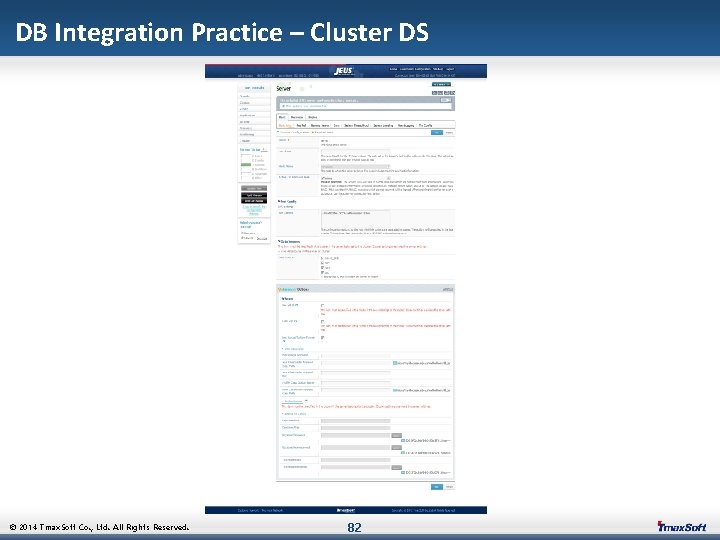The height and width of the screenshot is (540, 720).
Task: Click slide page number 82
Action: point(354,528)
